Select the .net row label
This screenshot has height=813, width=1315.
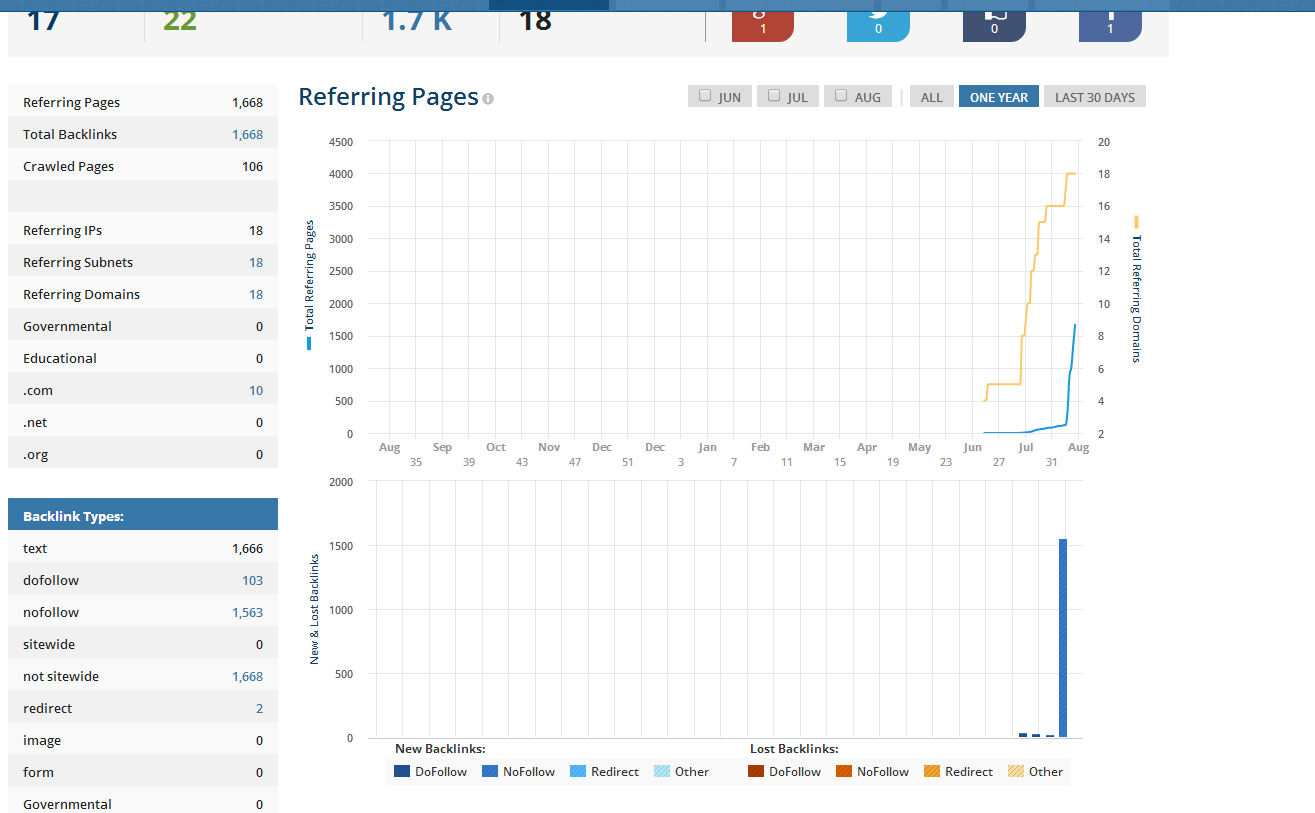35,422
